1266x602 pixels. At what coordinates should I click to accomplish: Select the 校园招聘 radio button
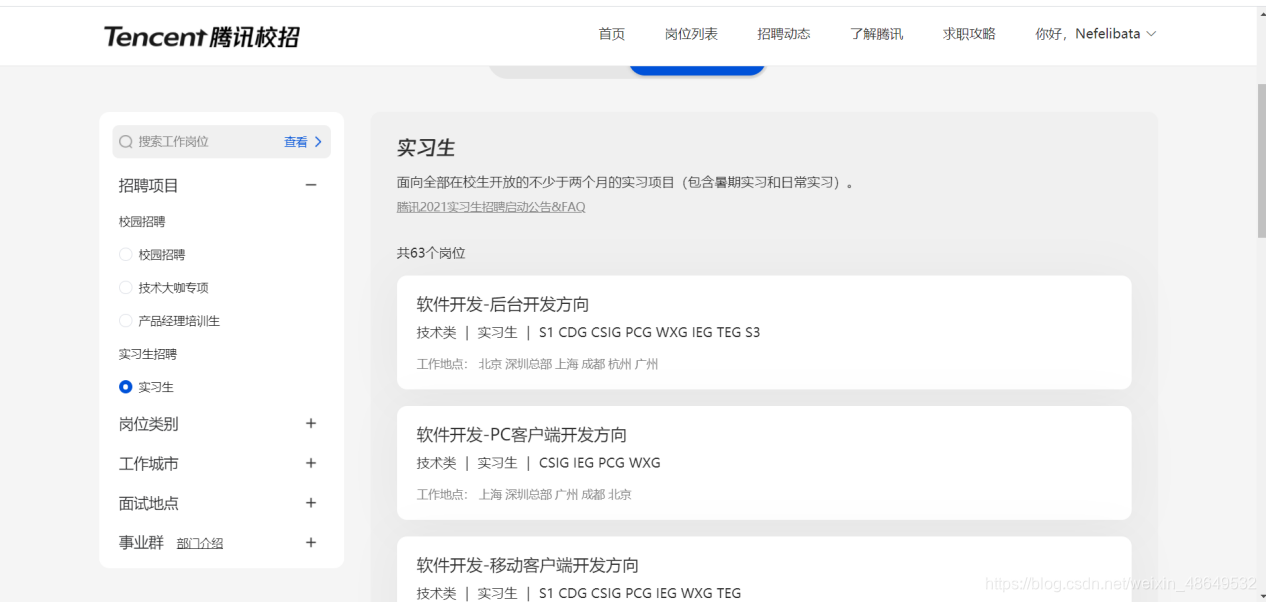[x=125, y=254]
